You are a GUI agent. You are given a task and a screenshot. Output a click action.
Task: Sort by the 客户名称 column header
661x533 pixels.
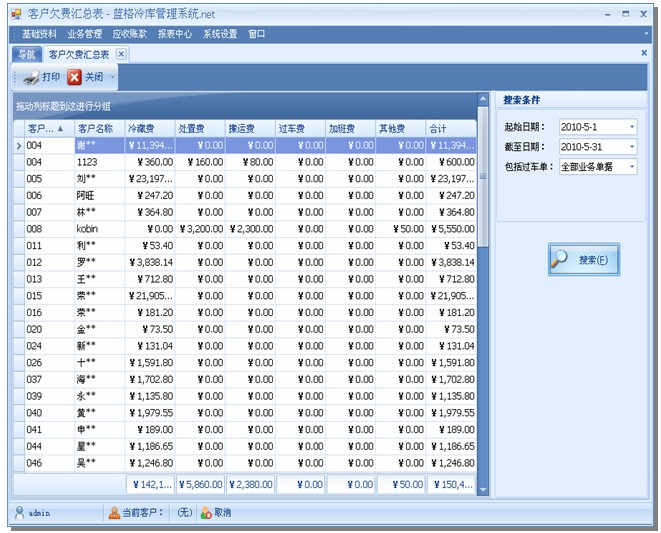tap(99, 128)
